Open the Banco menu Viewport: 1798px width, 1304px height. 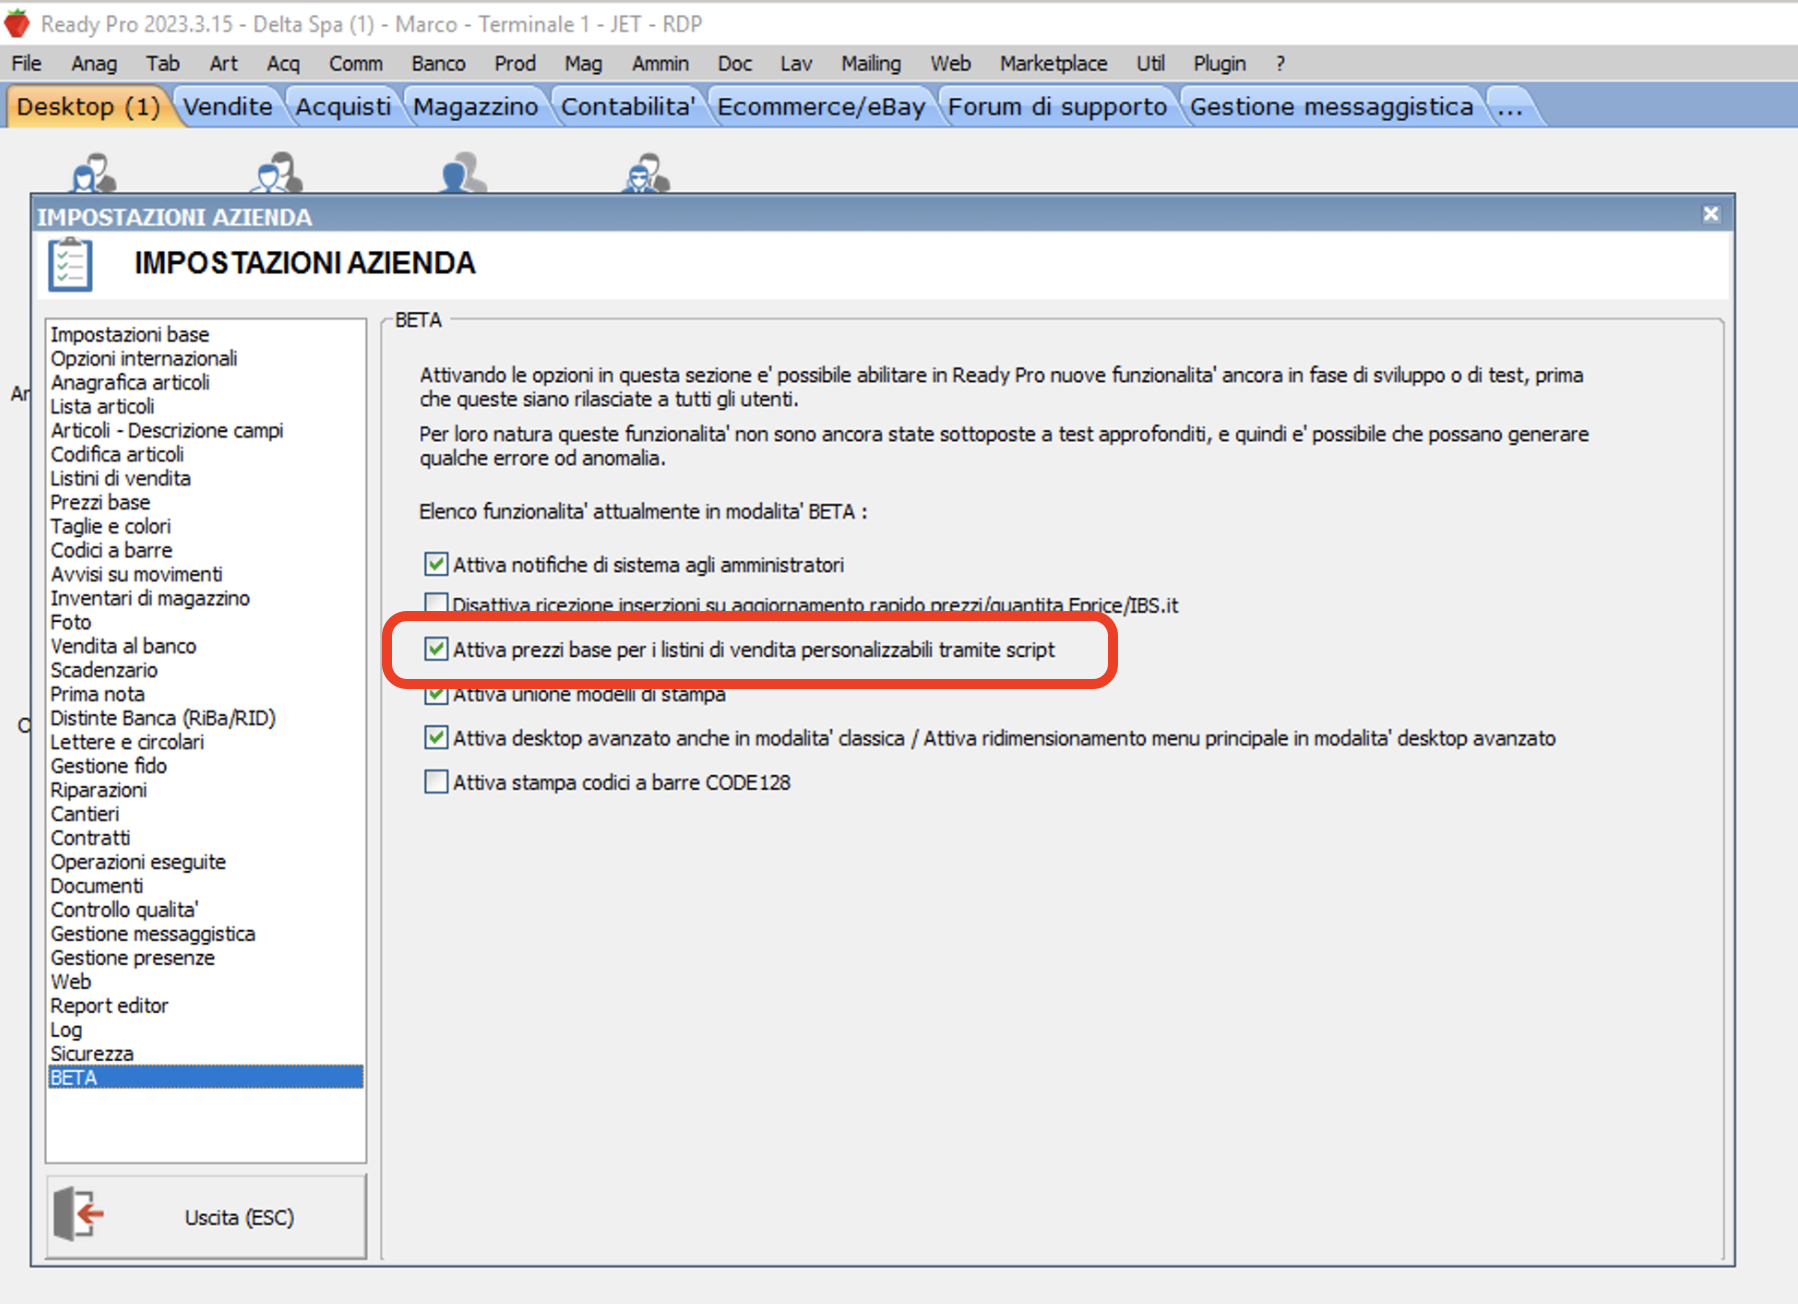[438, 63]
